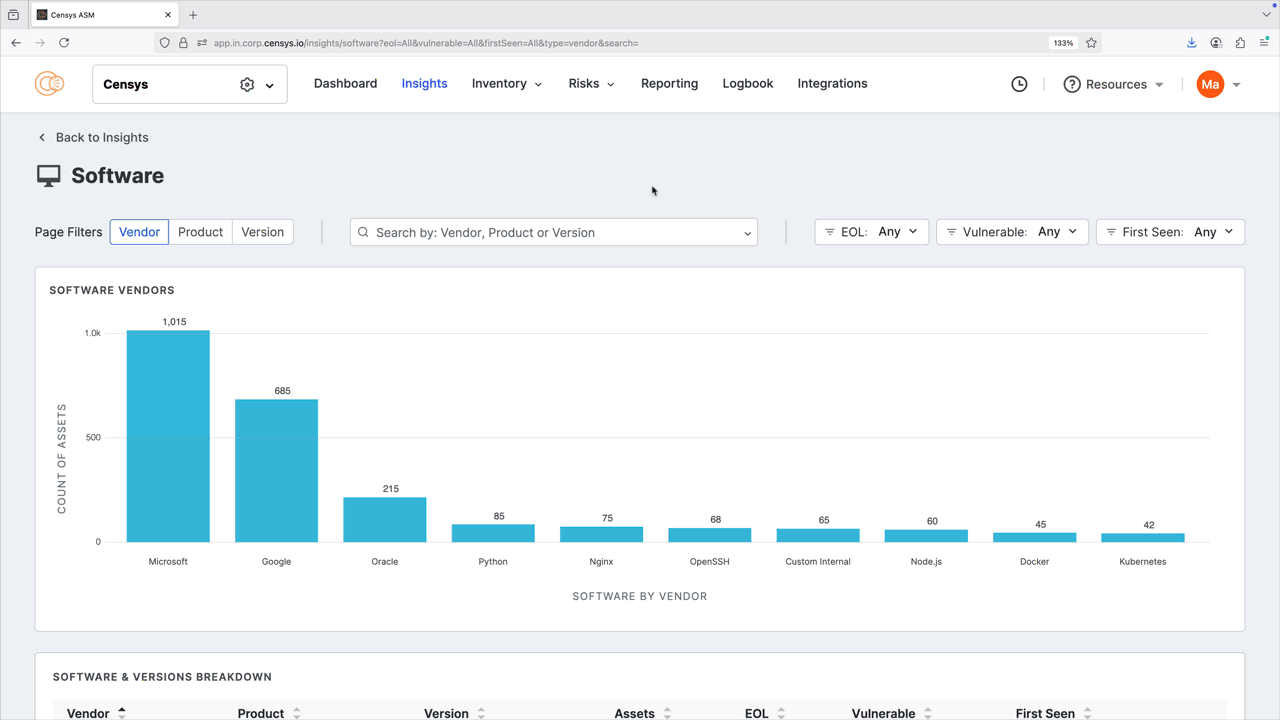Click the shield tracking protection icon
Image resolution: width=1280 pixels, height=720 pixels.
point(165,43)
